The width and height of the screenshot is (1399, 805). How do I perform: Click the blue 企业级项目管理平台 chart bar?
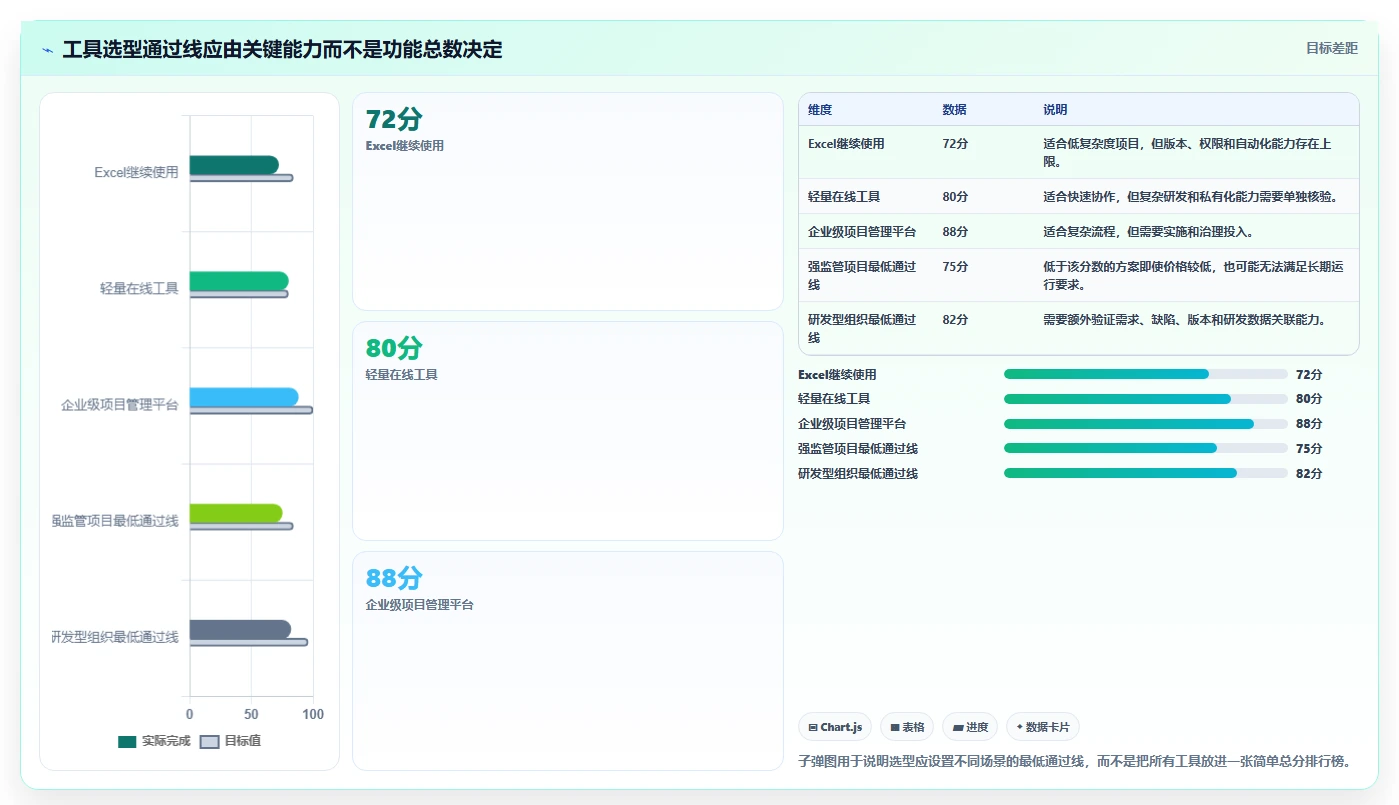[x=244, y=397]
